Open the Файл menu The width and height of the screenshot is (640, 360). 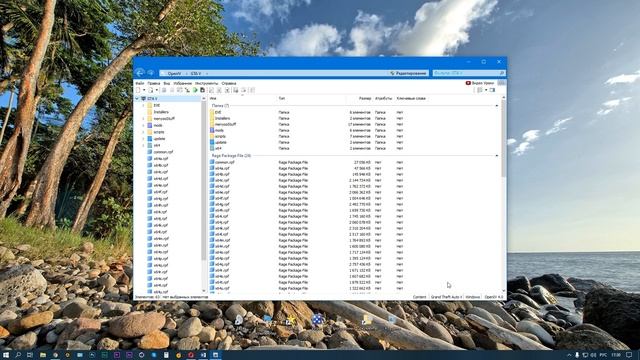[140, 83]
